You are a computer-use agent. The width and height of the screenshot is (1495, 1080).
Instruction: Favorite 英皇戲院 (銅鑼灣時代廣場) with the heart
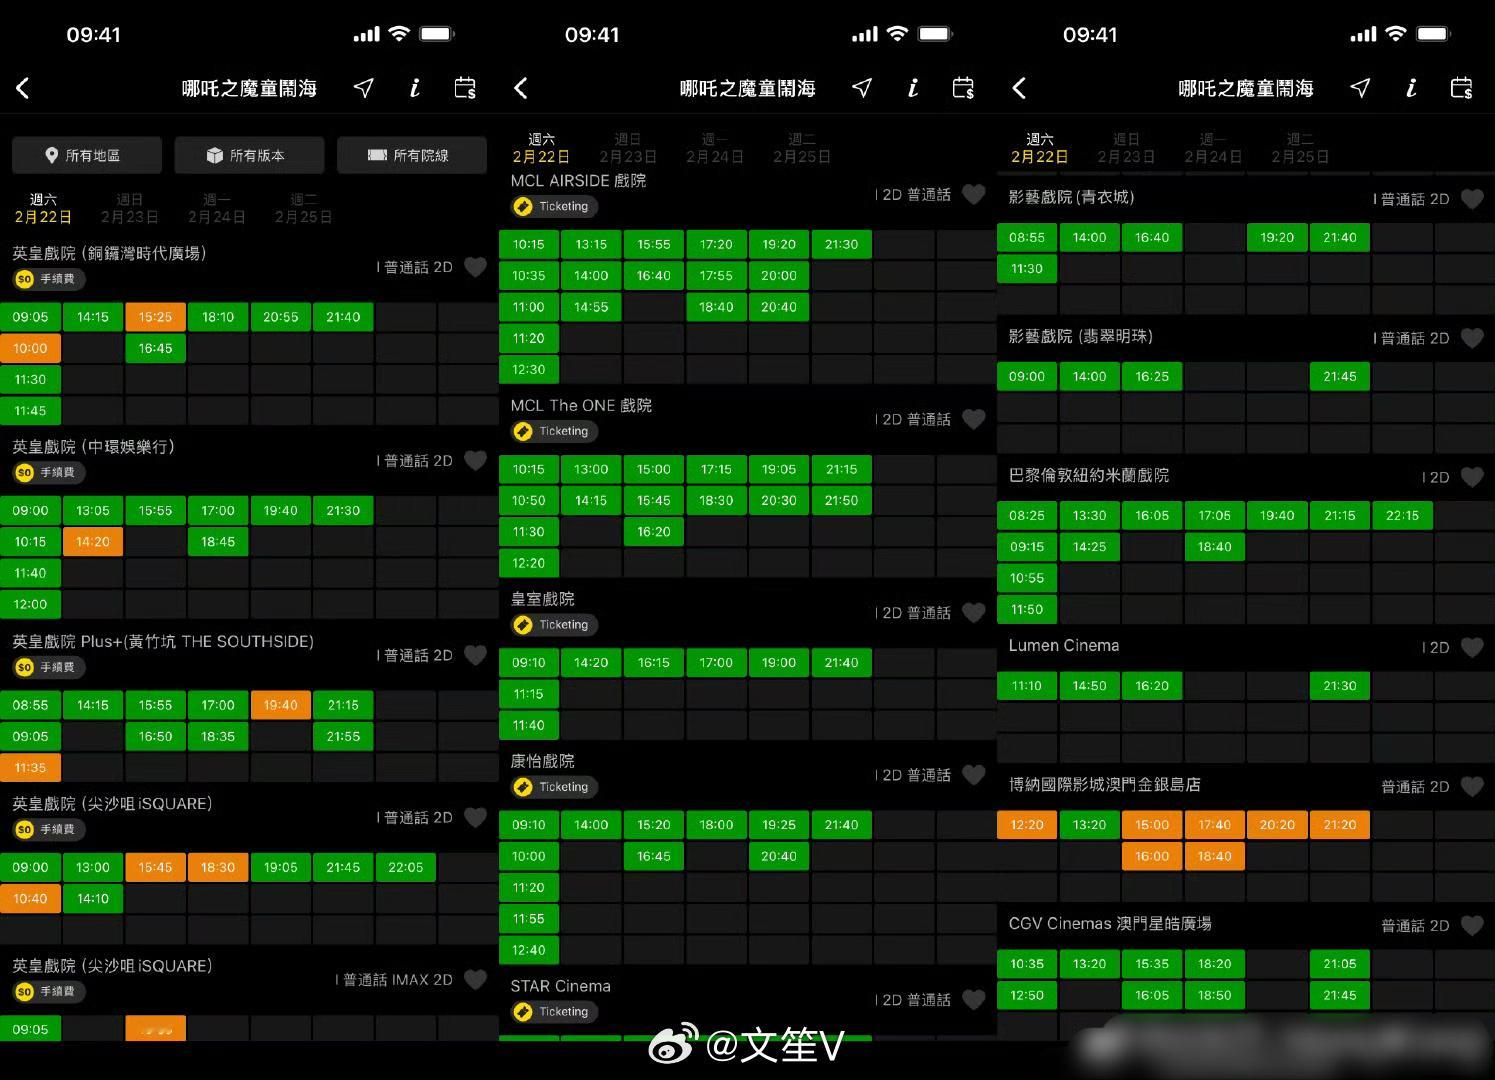click(476, 267)
